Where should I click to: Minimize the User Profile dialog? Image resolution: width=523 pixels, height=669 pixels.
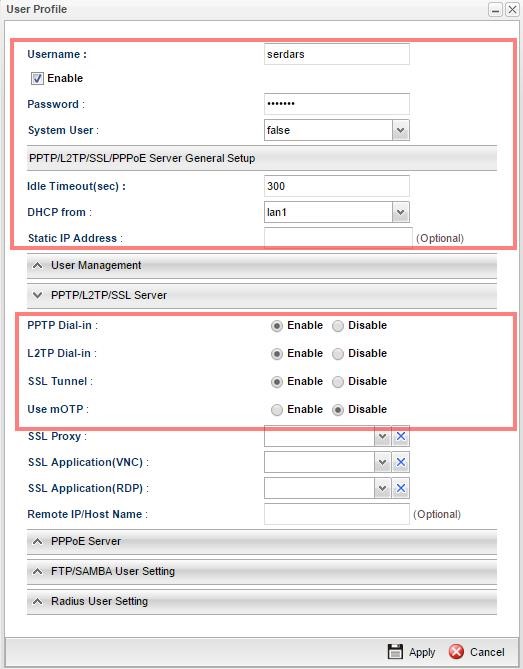click(x=495, y=9)
